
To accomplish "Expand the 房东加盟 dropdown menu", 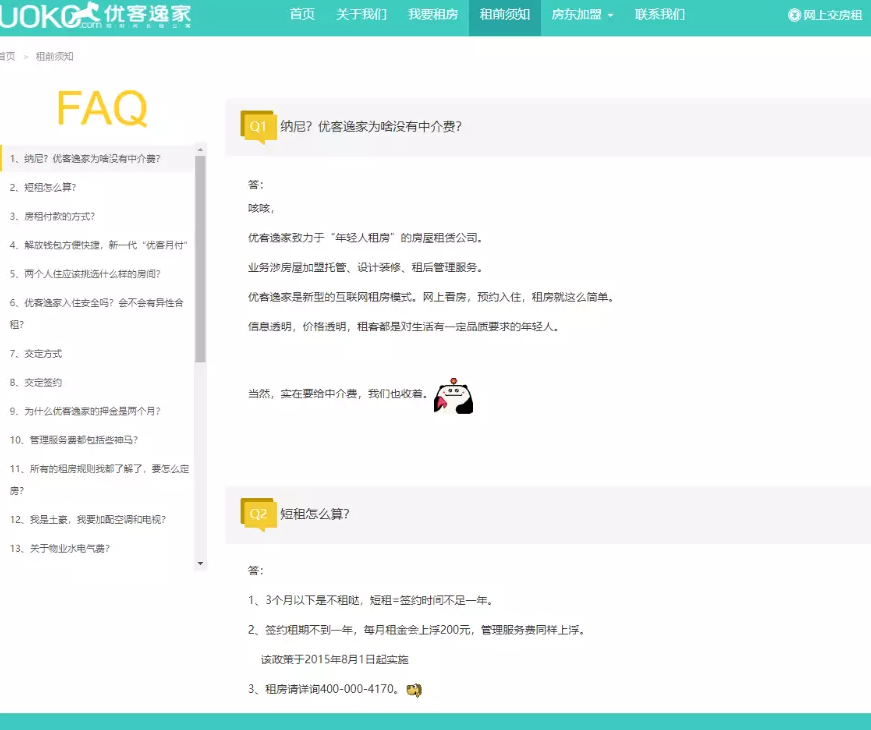I will (x=583, y=15).
